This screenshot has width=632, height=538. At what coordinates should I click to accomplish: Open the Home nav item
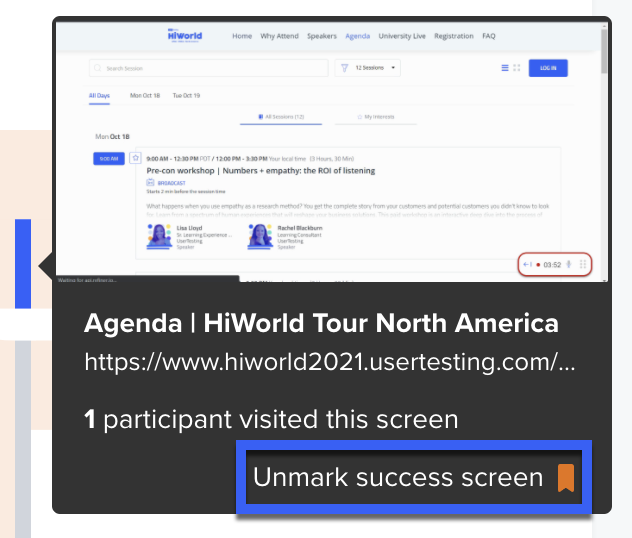[242, 36]
